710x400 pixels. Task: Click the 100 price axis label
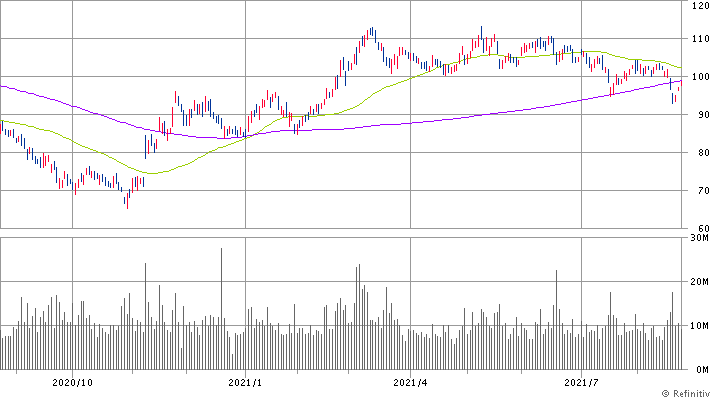[x=700, y=77]
